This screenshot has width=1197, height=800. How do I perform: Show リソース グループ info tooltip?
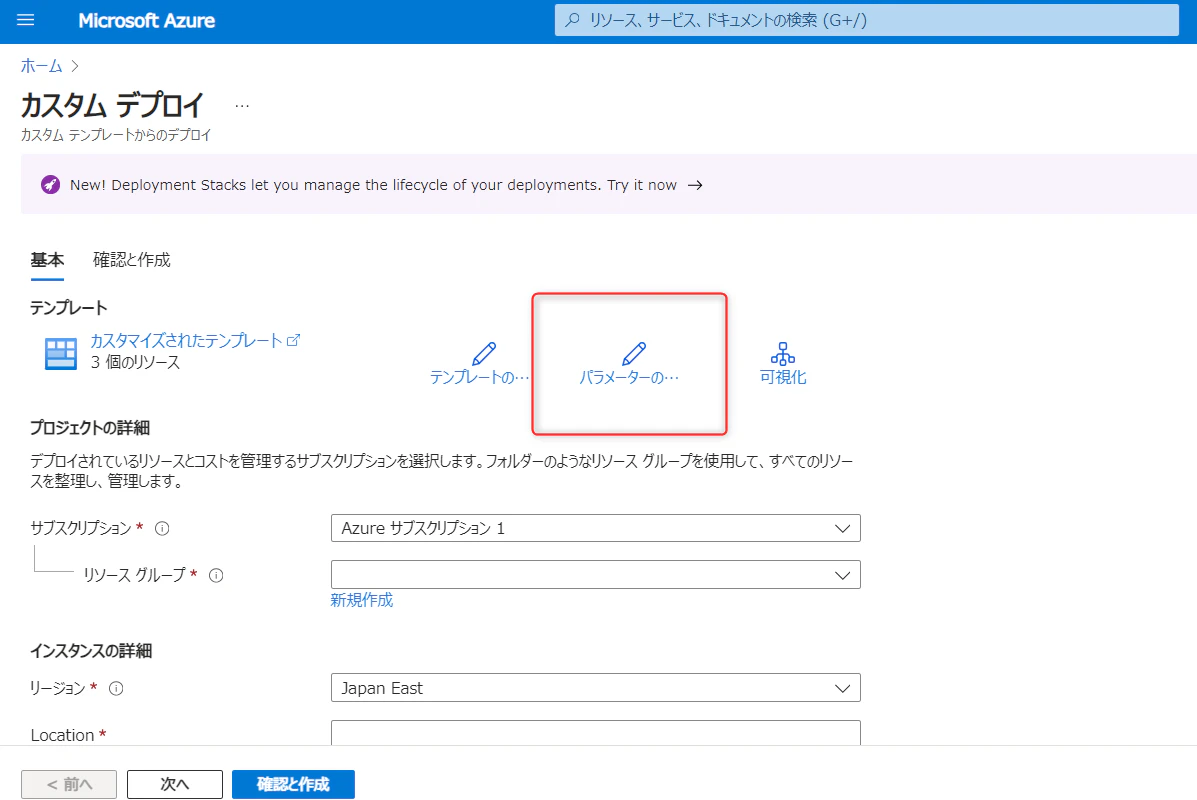(x=216, y=576)
